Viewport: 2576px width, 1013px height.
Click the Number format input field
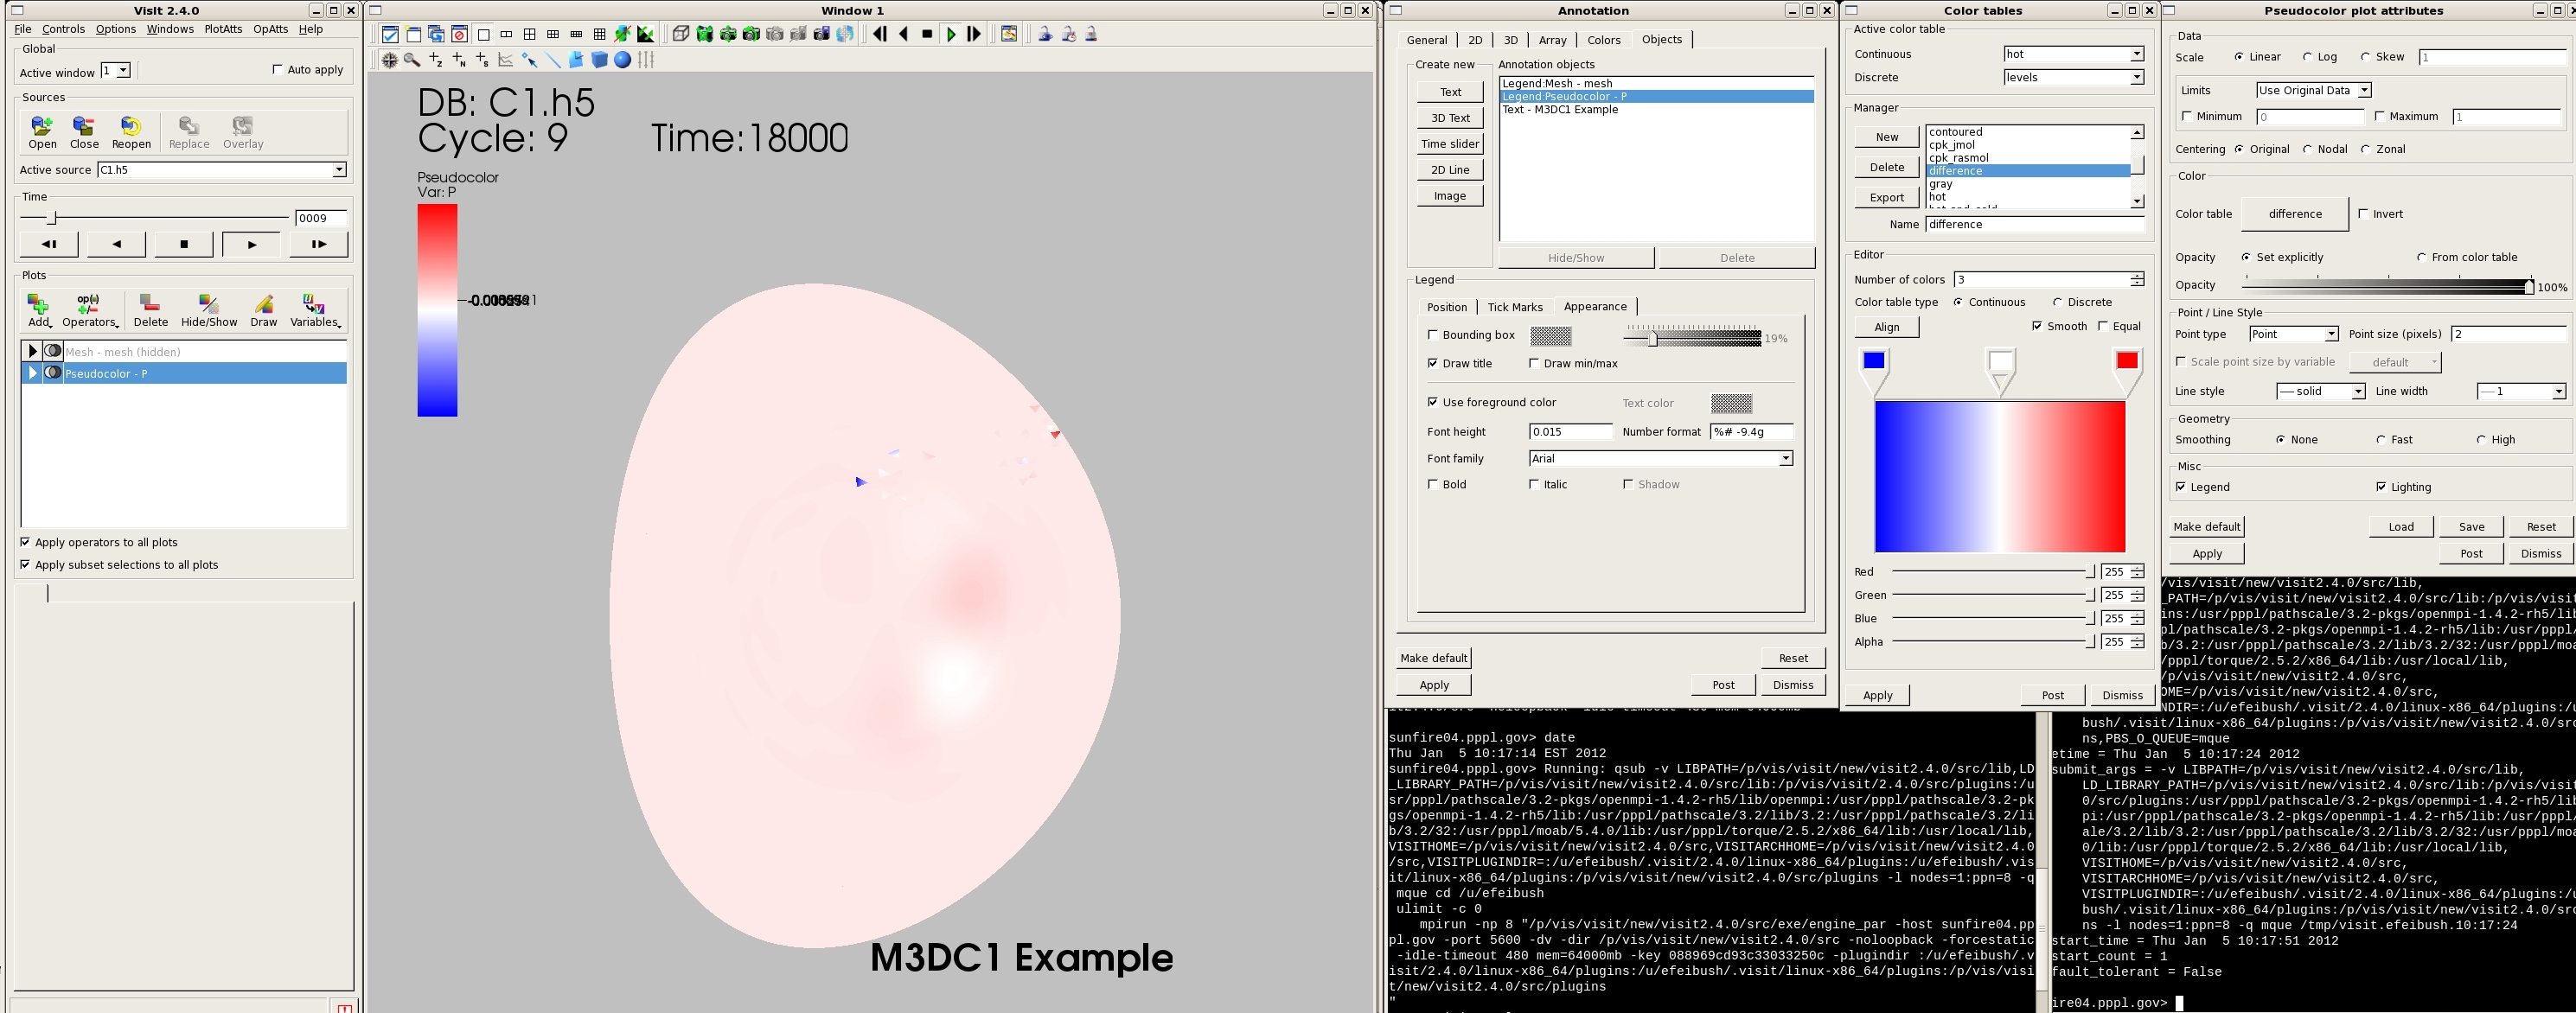(x=1751, y=432)
